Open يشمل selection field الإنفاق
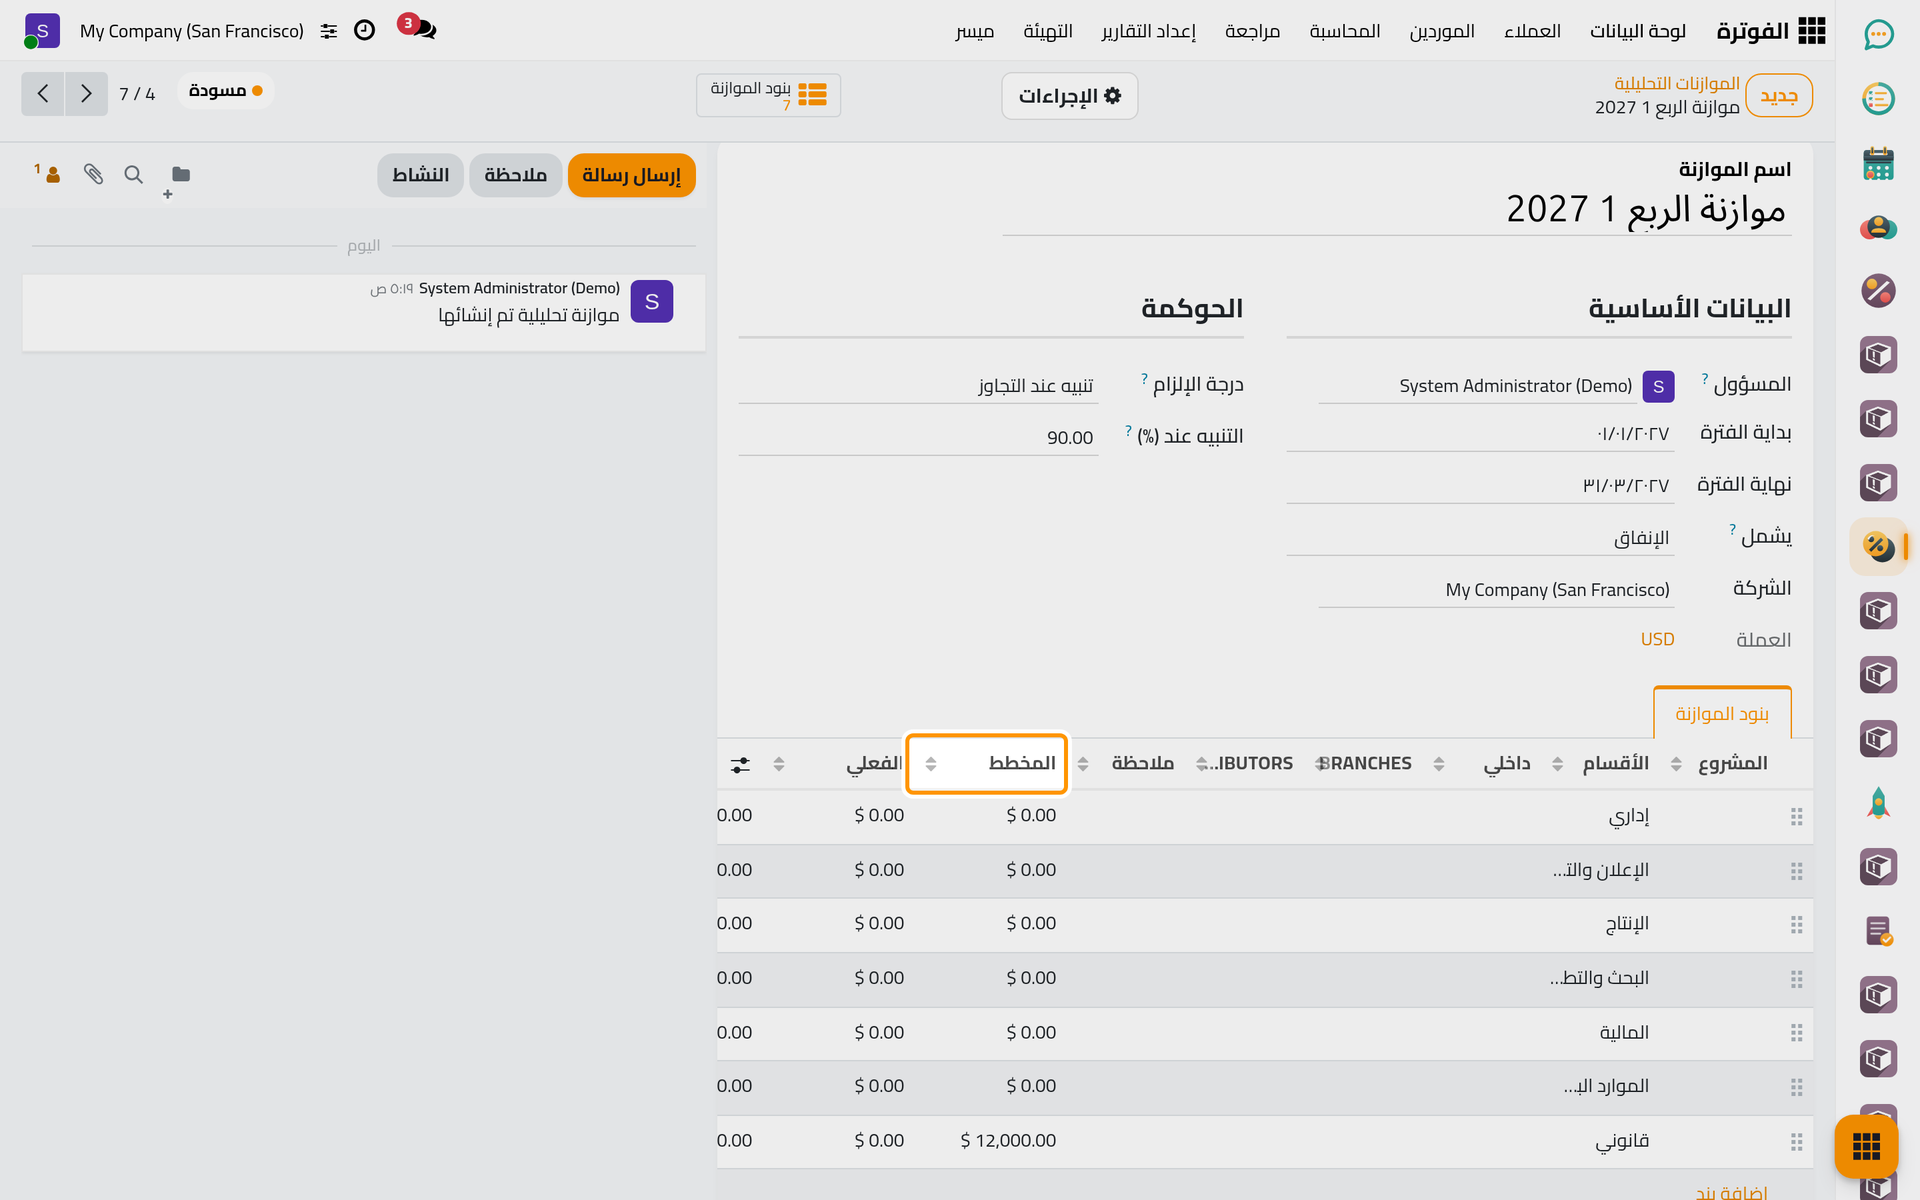This screenshot has height=1200, width=1920. pyautogui.click(x=1480, y=538)
